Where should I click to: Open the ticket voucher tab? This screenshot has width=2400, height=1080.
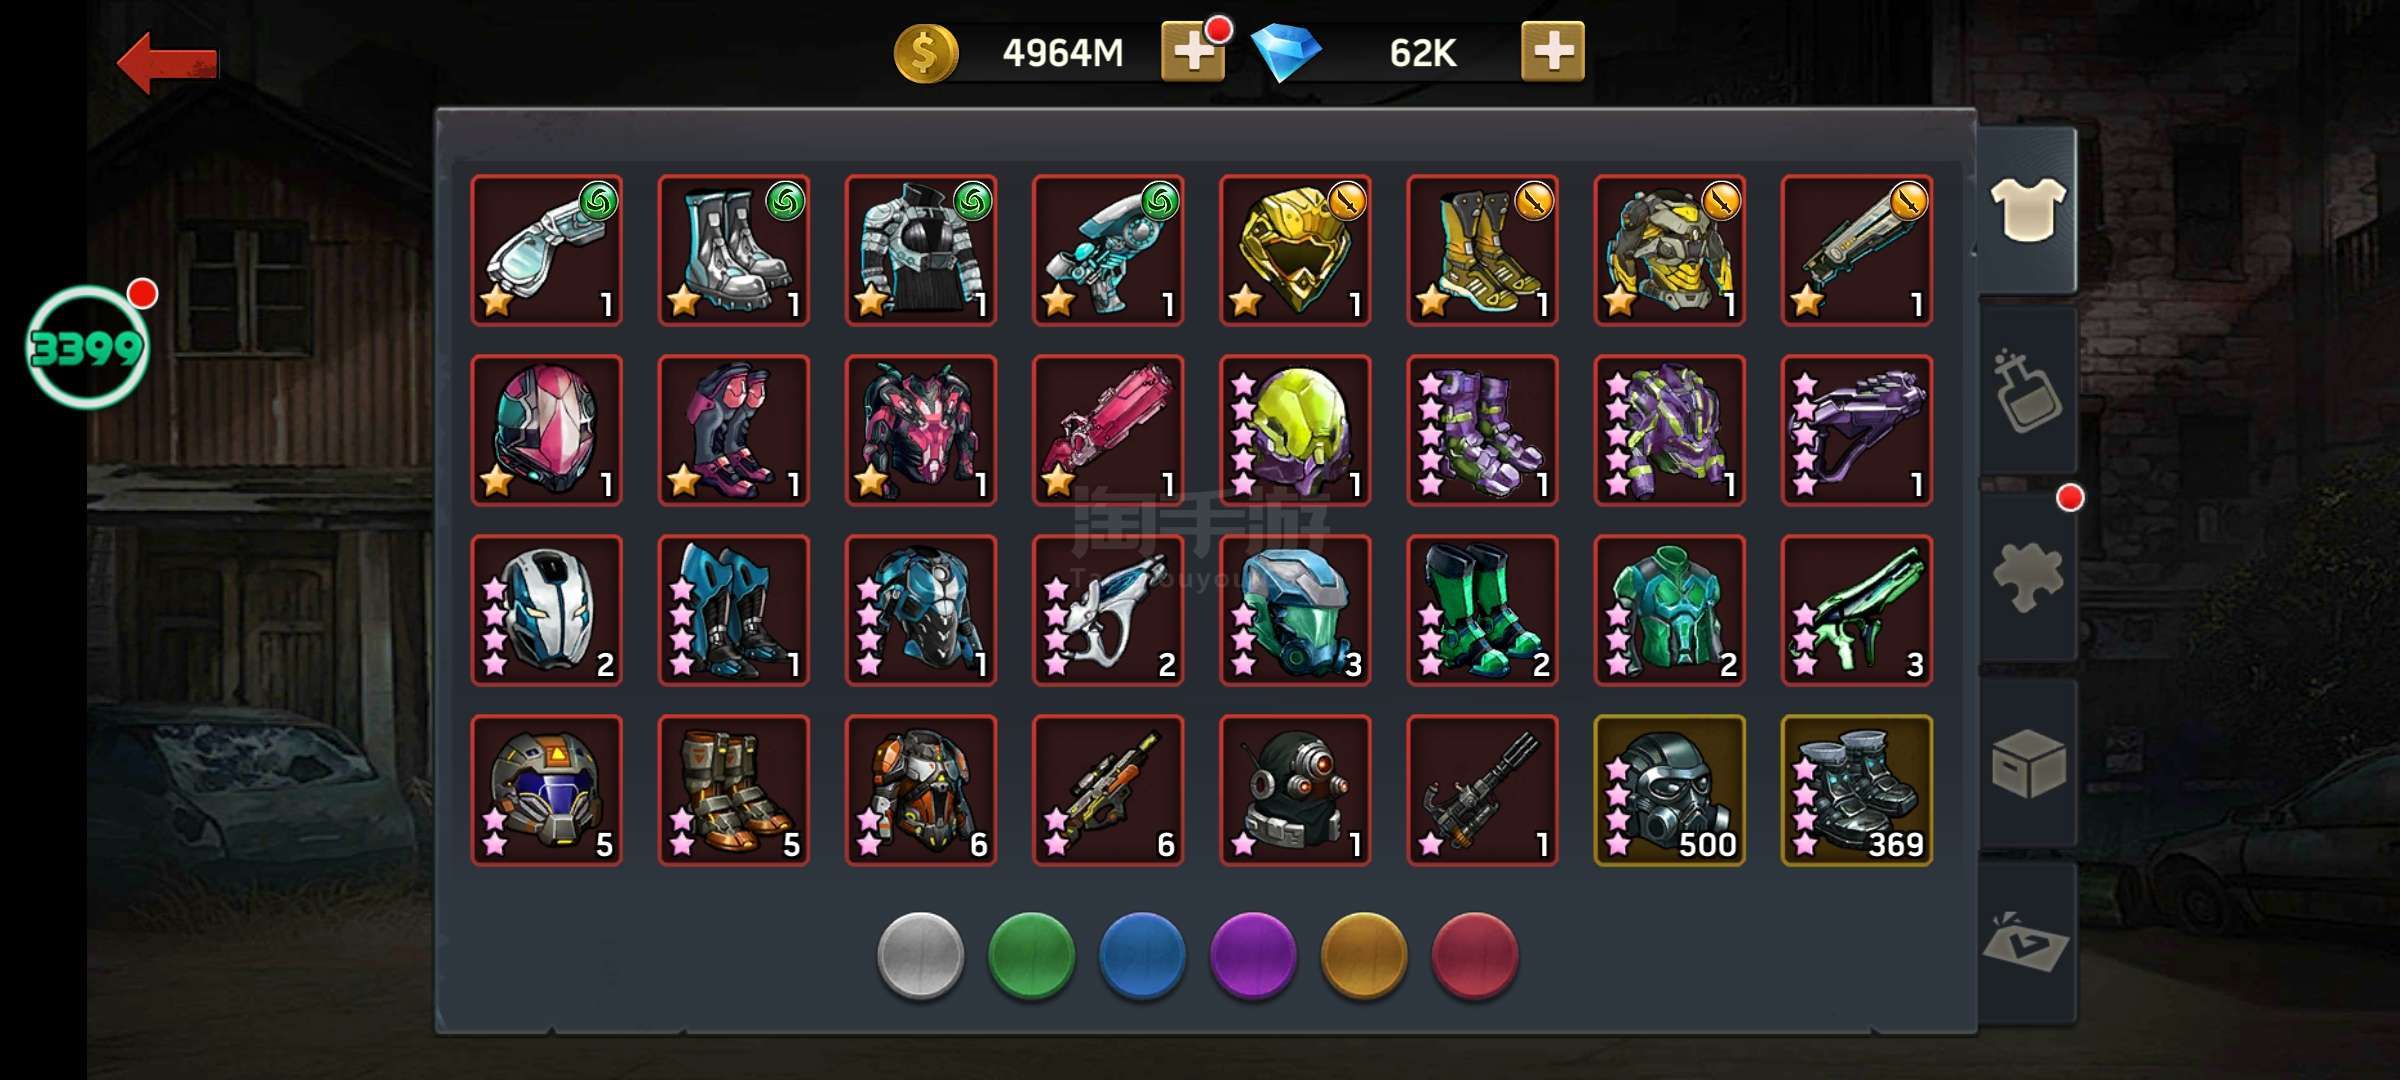2027,942
